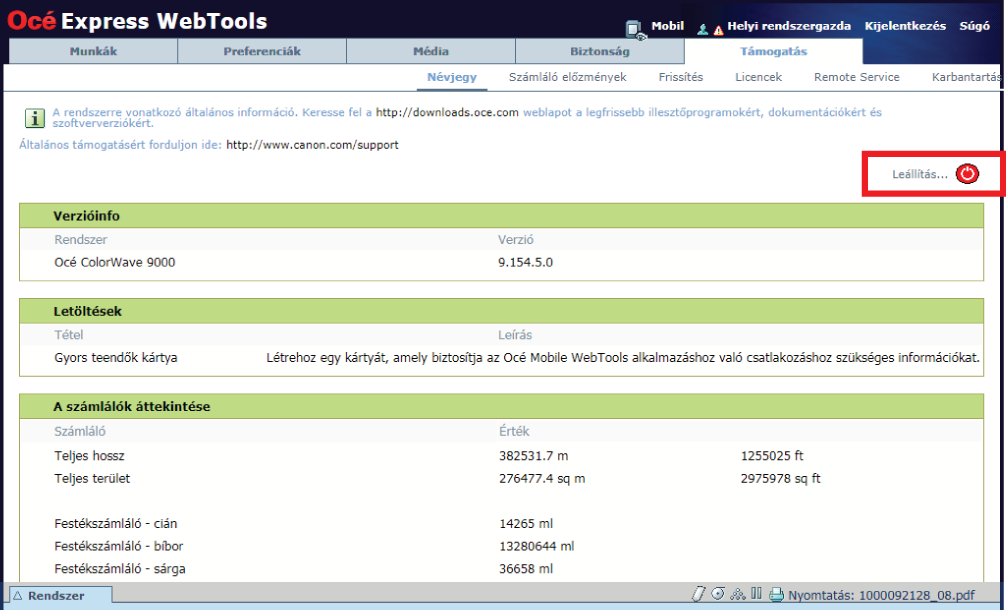Click the user profile icon in header
Viewport: 1006px width, 610px height.
703,30
